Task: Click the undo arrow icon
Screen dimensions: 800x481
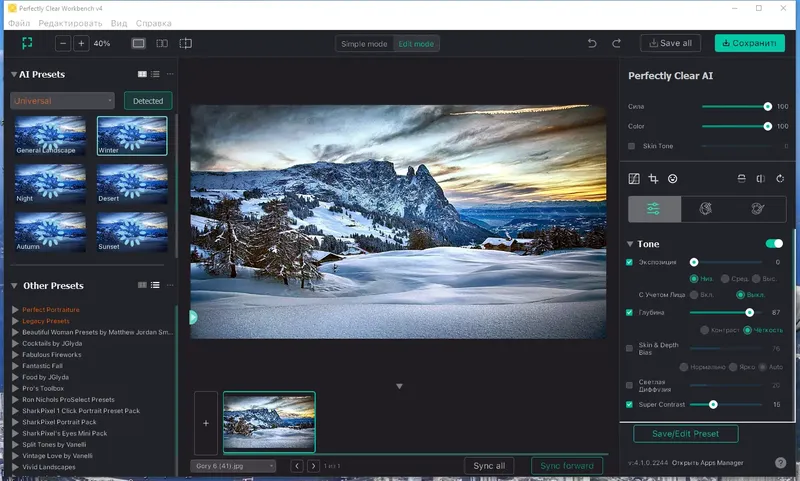Action: click(592, 43)
